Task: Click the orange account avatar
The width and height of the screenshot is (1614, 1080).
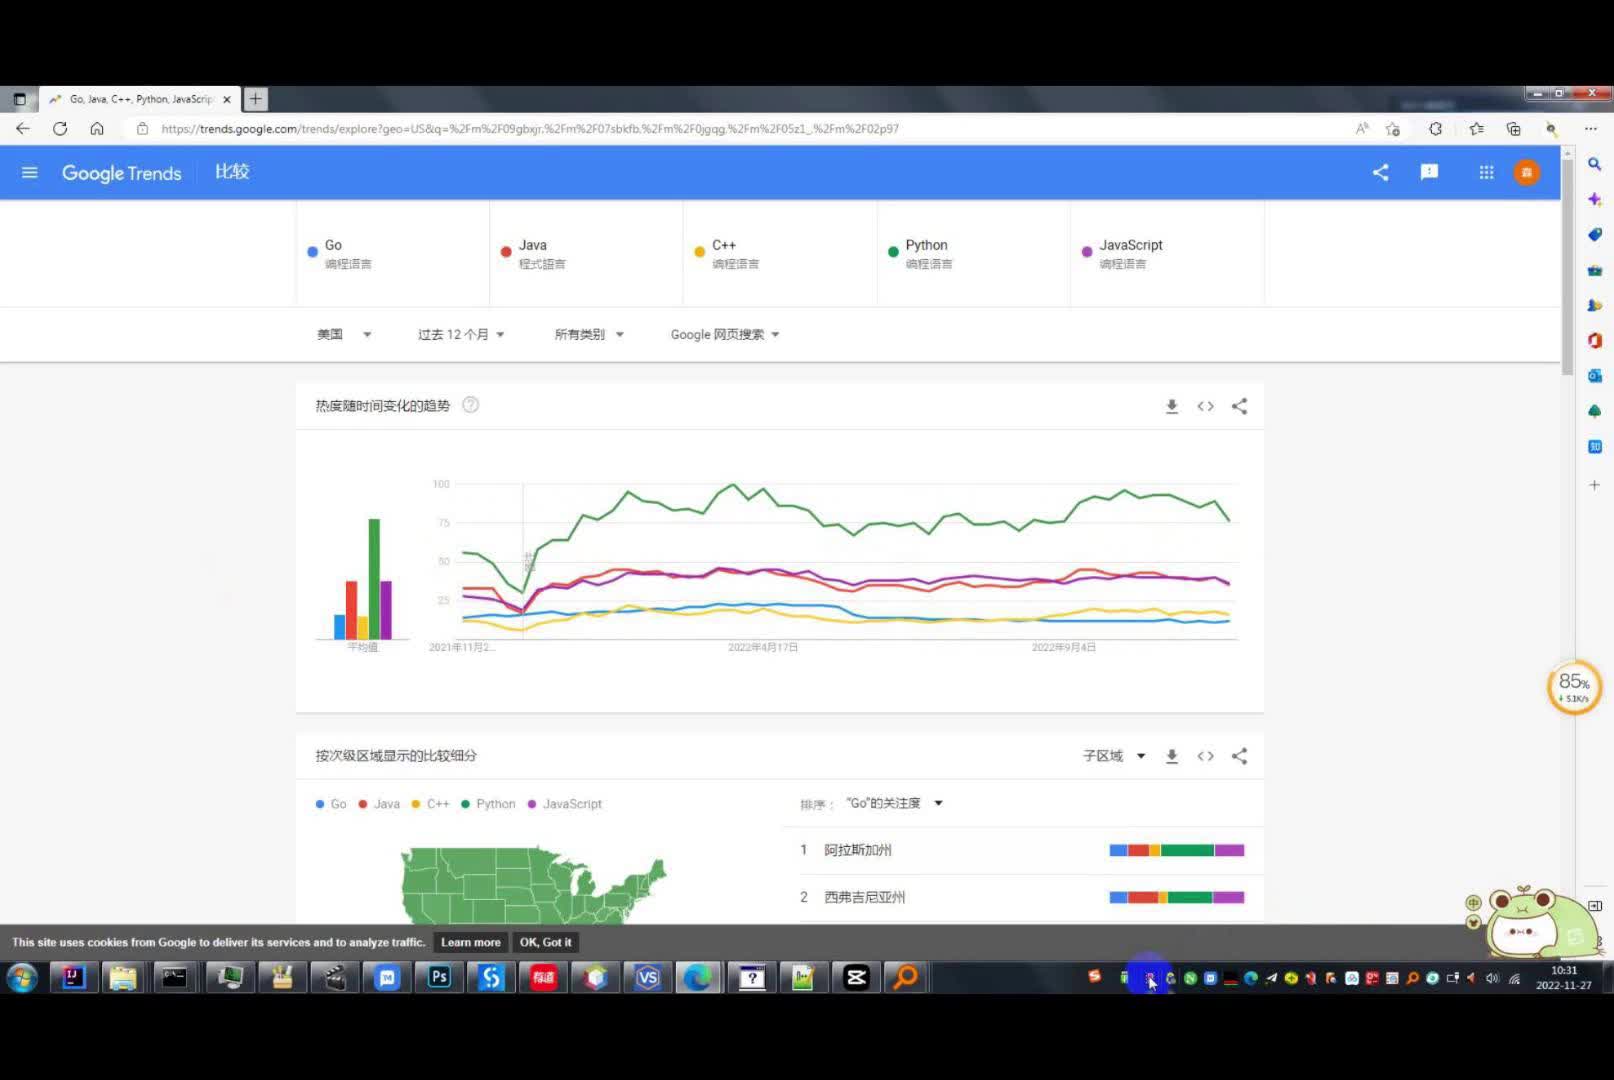Action: [1526, 173]
